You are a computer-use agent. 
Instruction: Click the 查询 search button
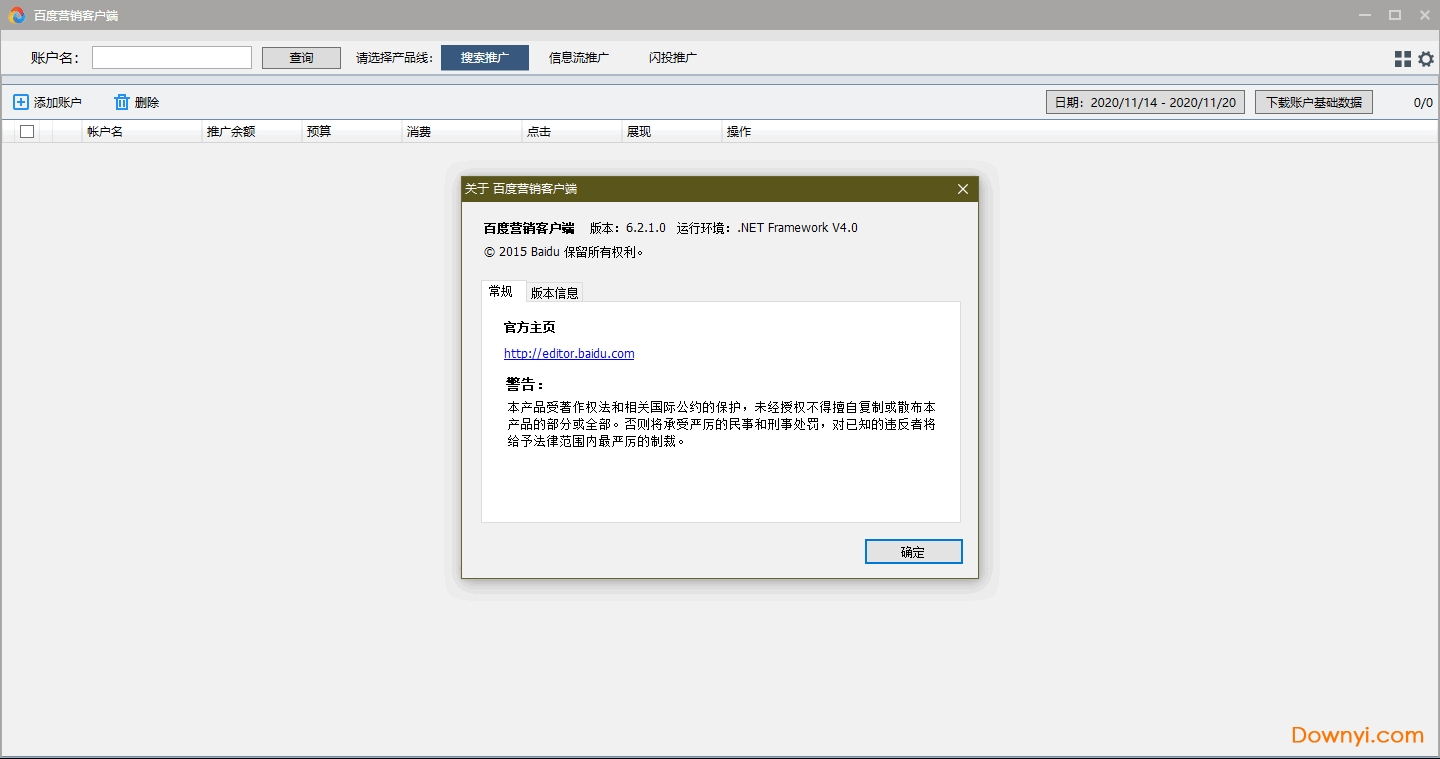click(301, 58)
